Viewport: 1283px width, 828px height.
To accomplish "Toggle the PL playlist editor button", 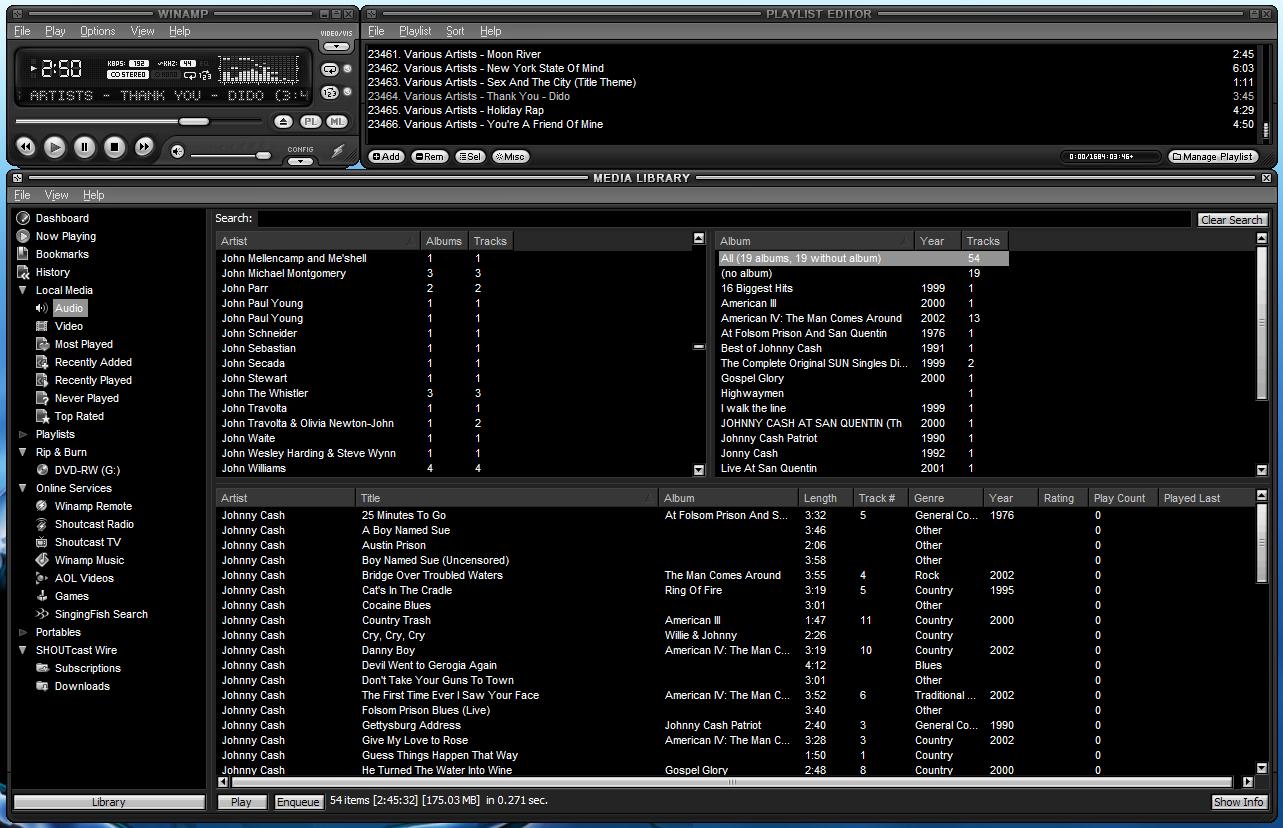I will click(311, 122).
